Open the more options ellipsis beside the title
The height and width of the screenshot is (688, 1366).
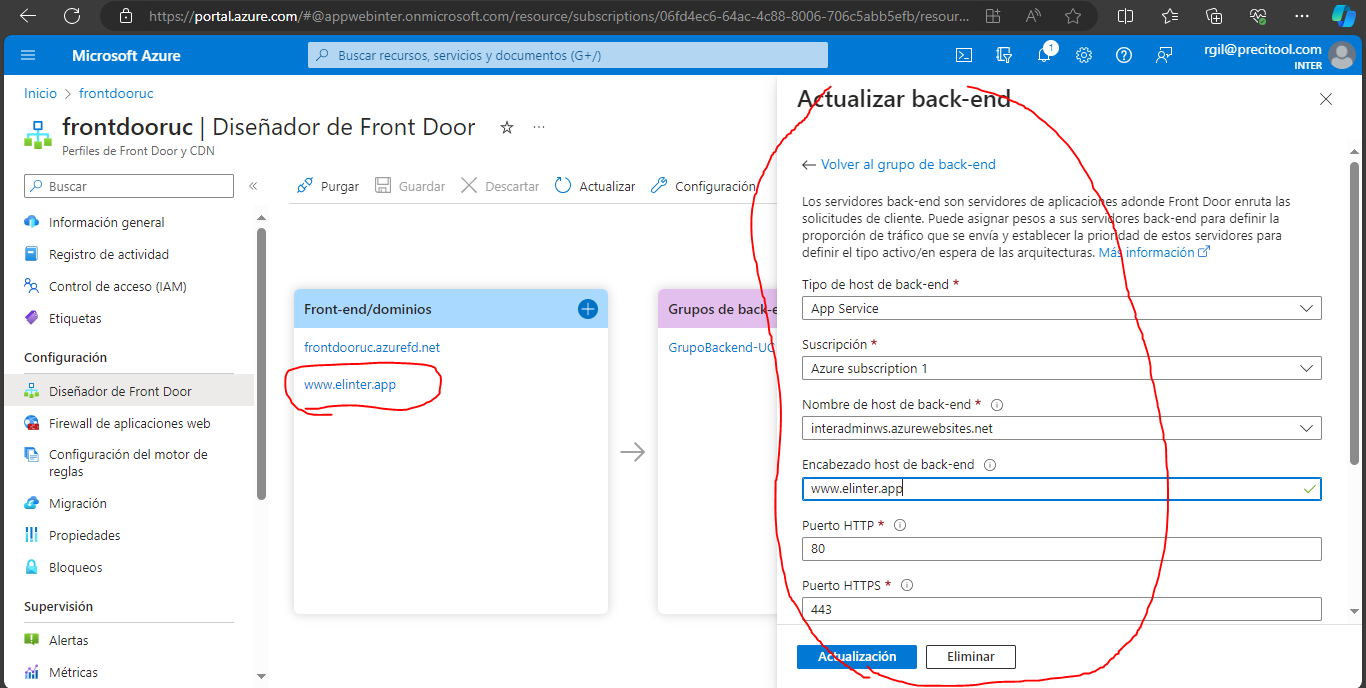click(539, 127)
